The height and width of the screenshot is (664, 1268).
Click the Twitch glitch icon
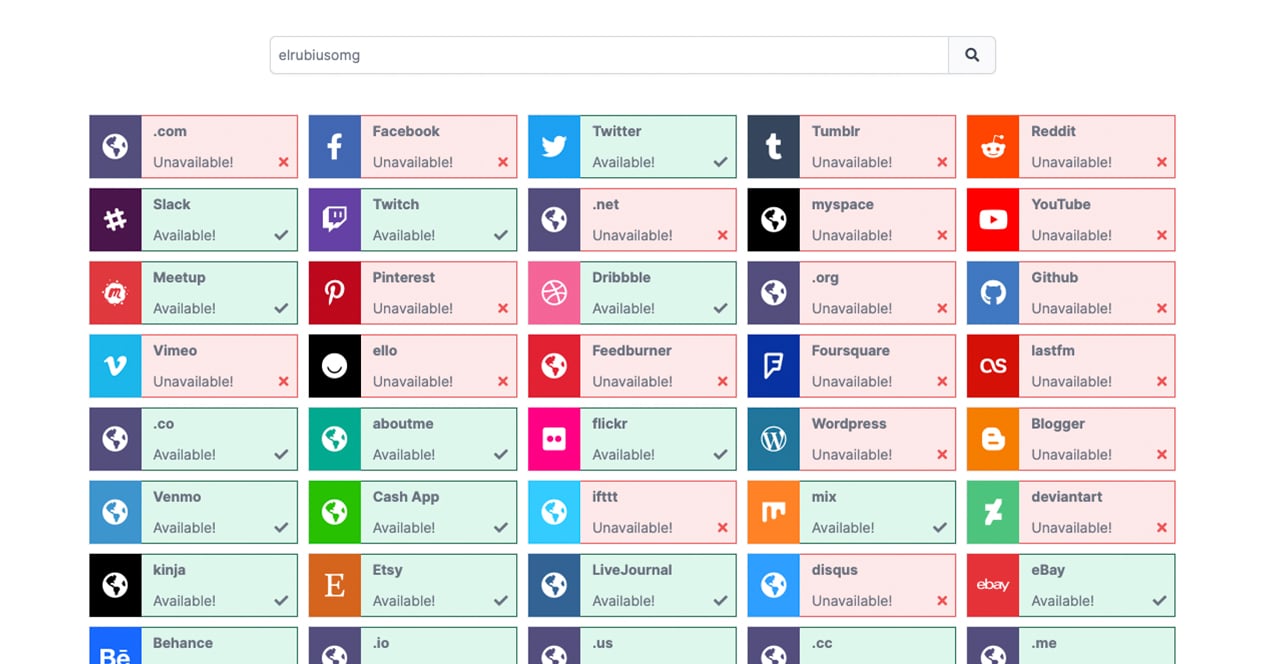tap(334, 219)
